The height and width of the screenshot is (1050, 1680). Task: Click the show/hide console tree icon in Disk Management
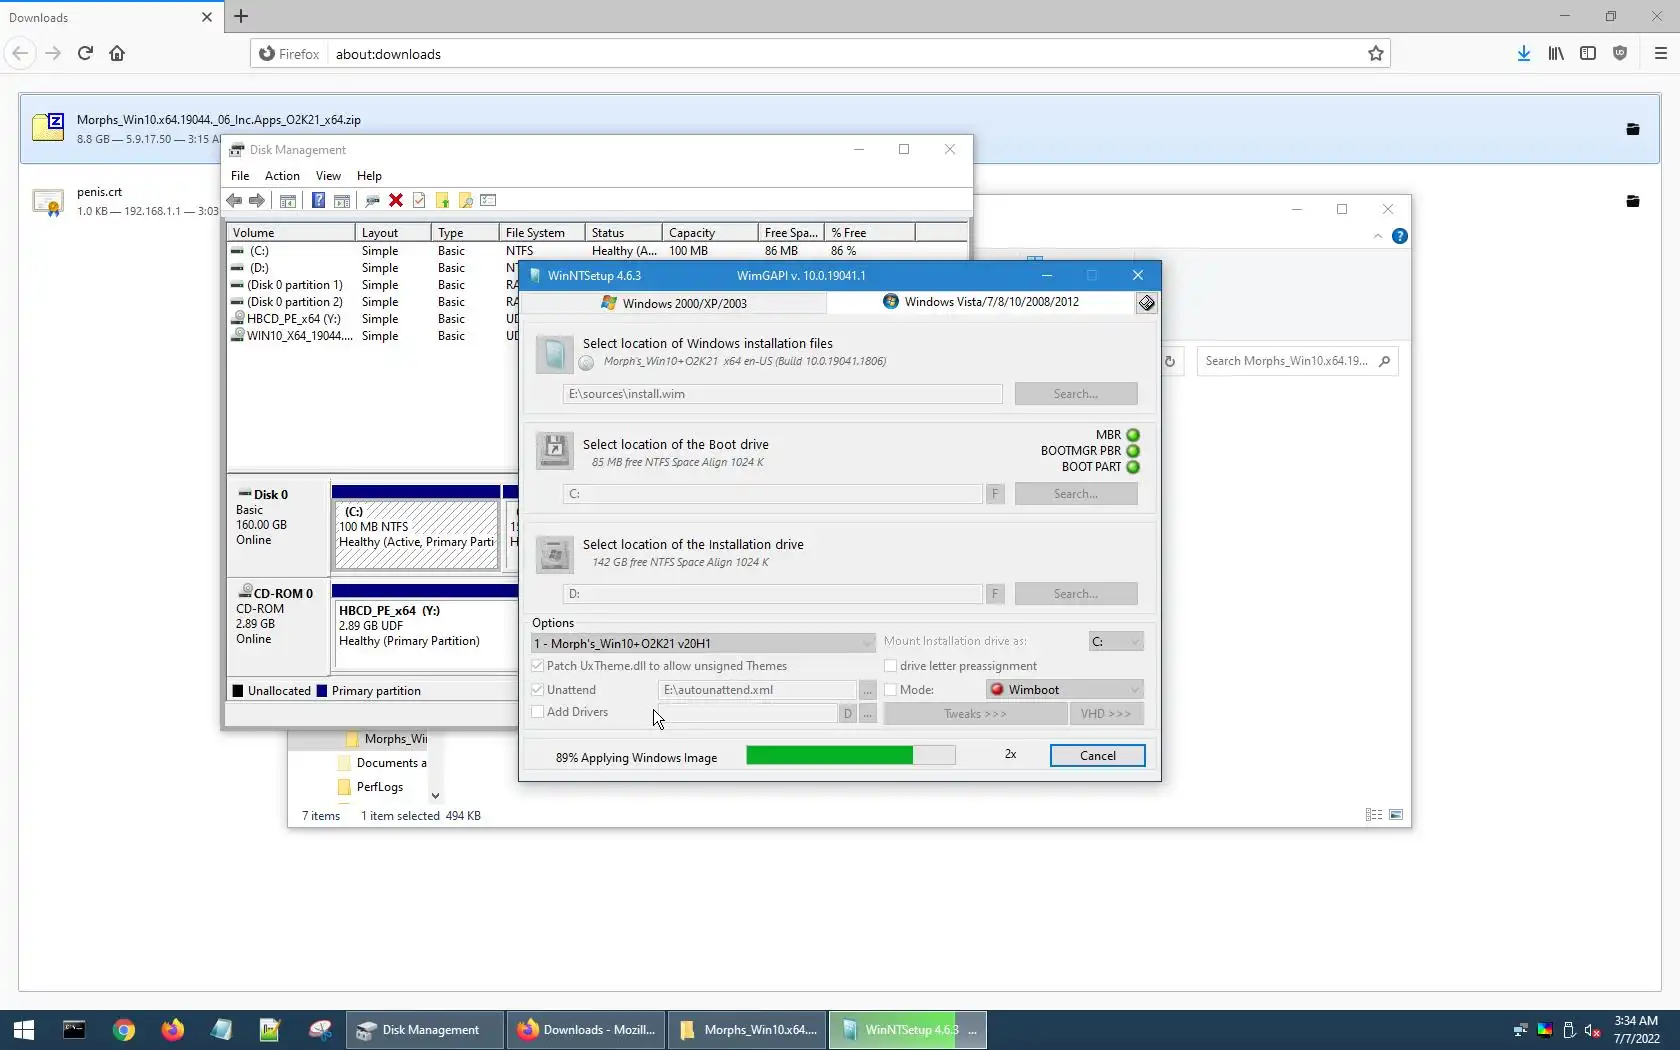click(287, 201)
